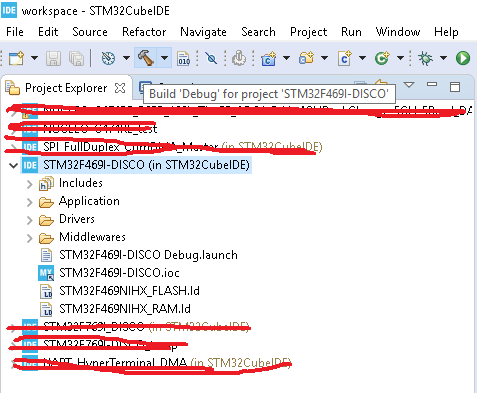Open the dropdown next to the hammer
The width and height of the screenshot is (477, 393).
click(164, 58)
